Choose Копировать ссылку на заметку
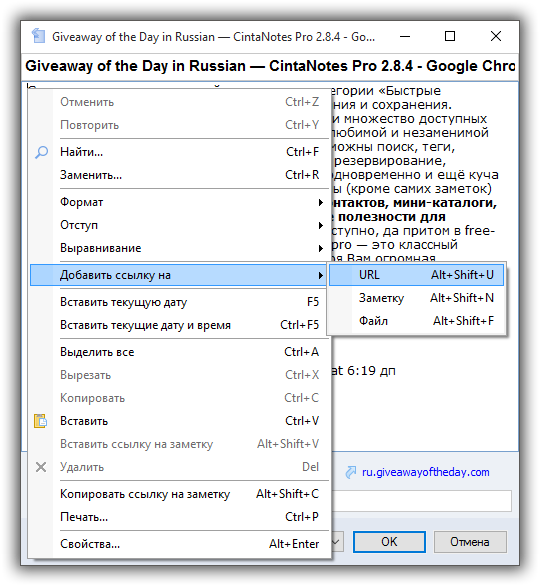The width and height of the screenshot is (540, 586). [x=179, y=494]
